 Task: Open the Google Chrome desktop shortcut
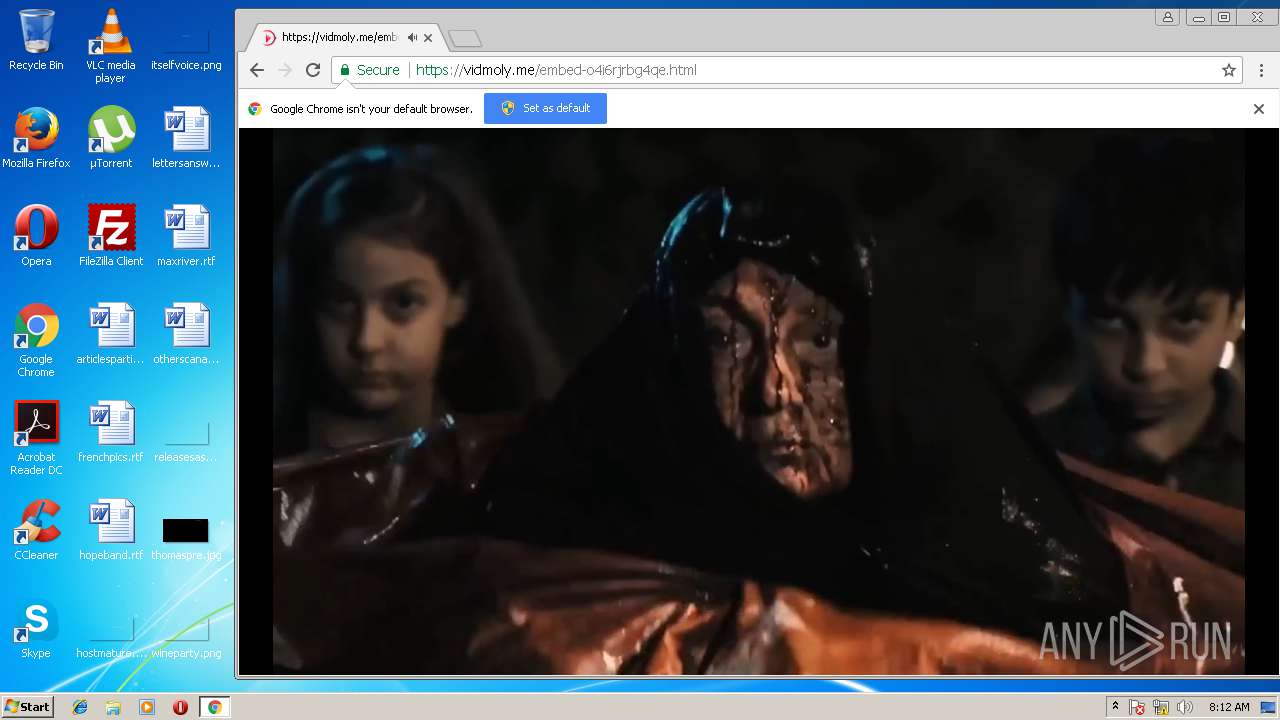36,340
